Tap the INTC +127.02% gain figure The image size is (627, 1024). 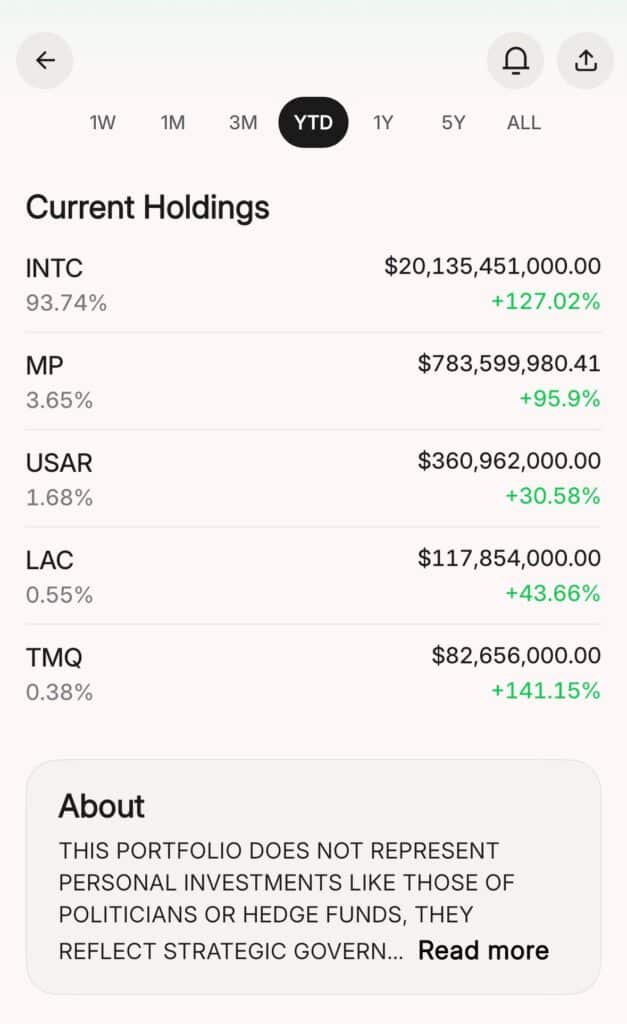pyautogui.click(x=545, y=301)
